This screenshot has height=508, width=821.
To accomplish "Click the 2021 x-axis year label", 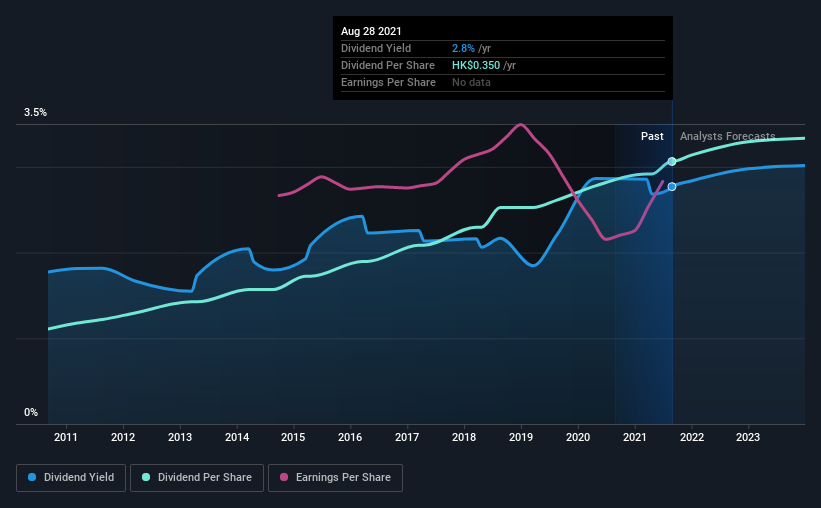I will coord(635,437).
